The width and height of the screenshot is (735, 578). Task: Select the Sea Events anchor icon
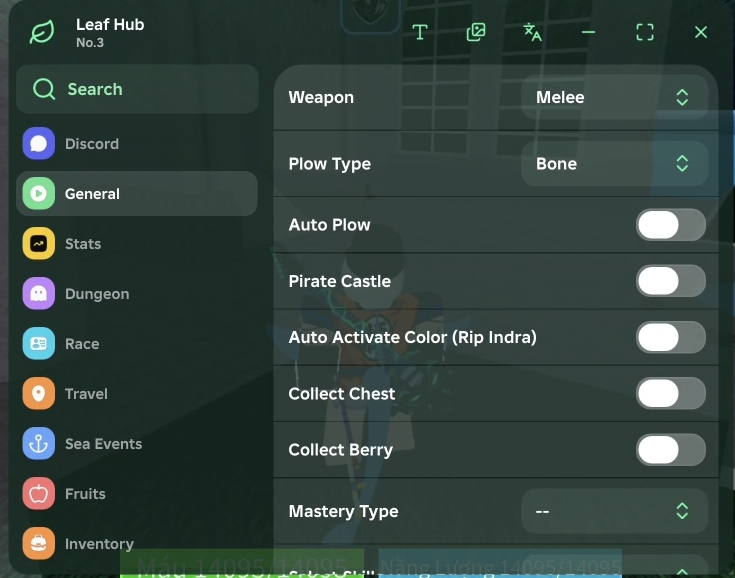click(39, 444)
